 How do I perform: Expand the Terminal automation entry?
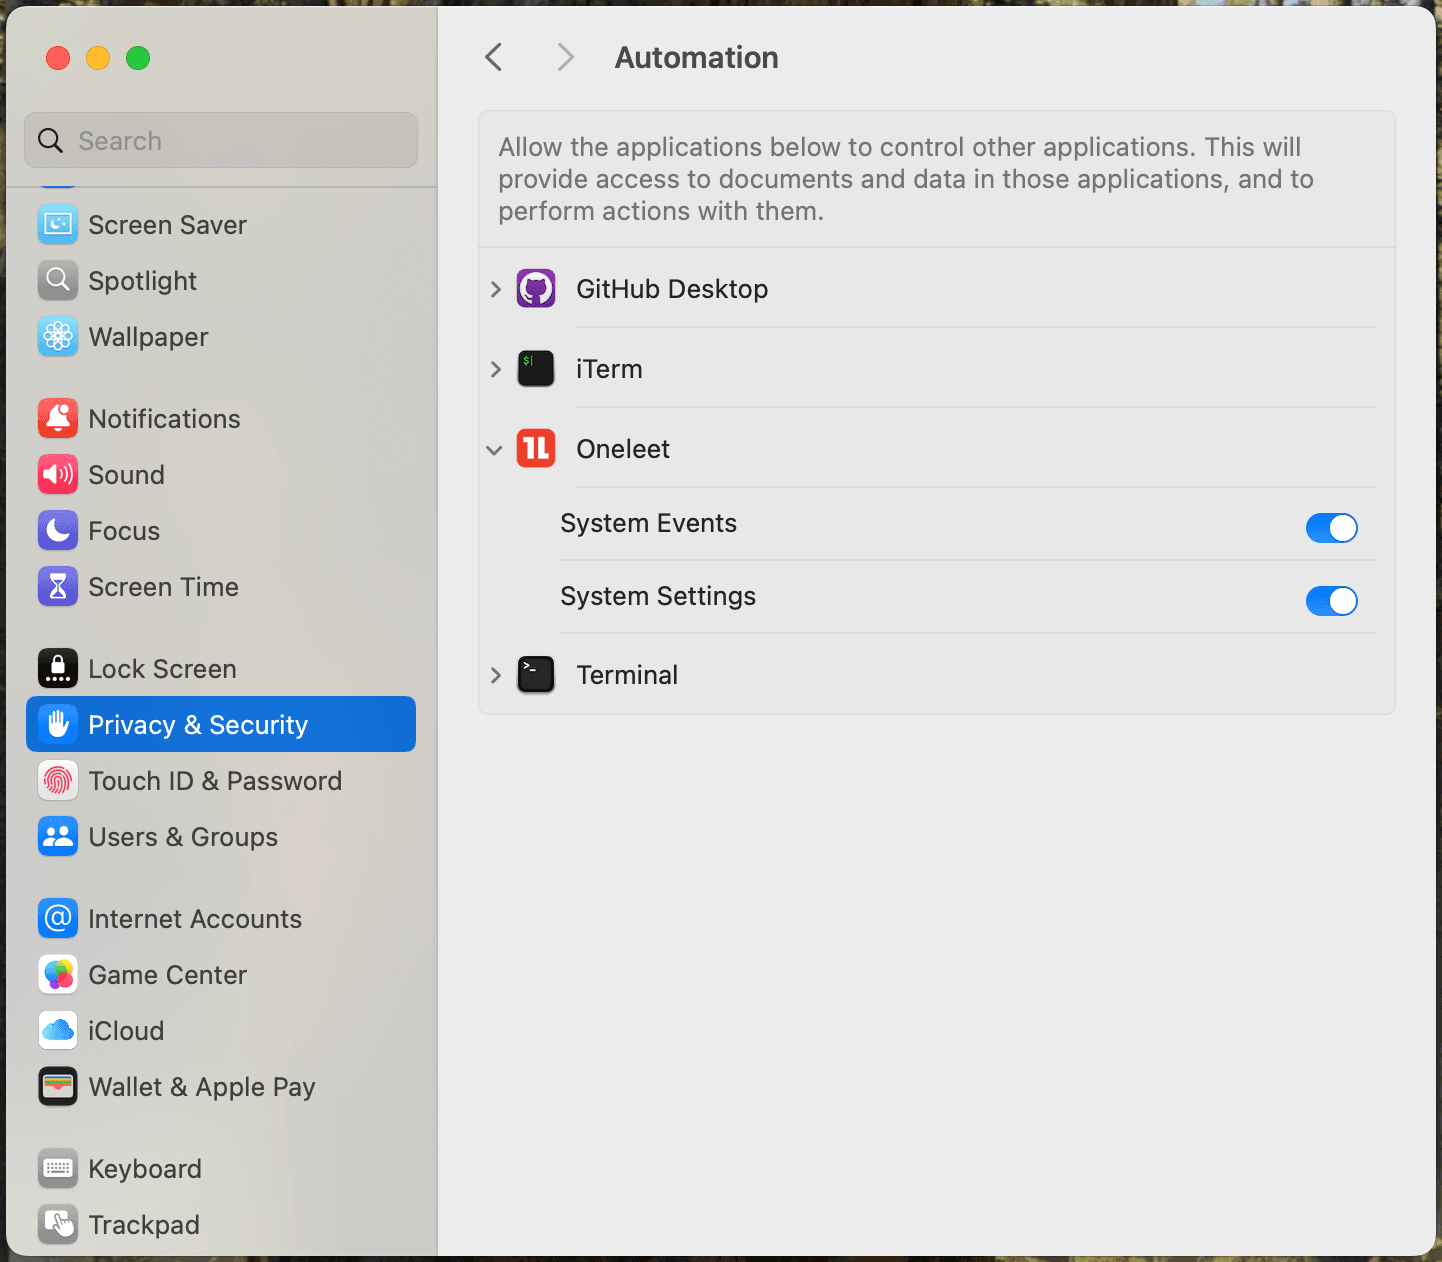494,674
